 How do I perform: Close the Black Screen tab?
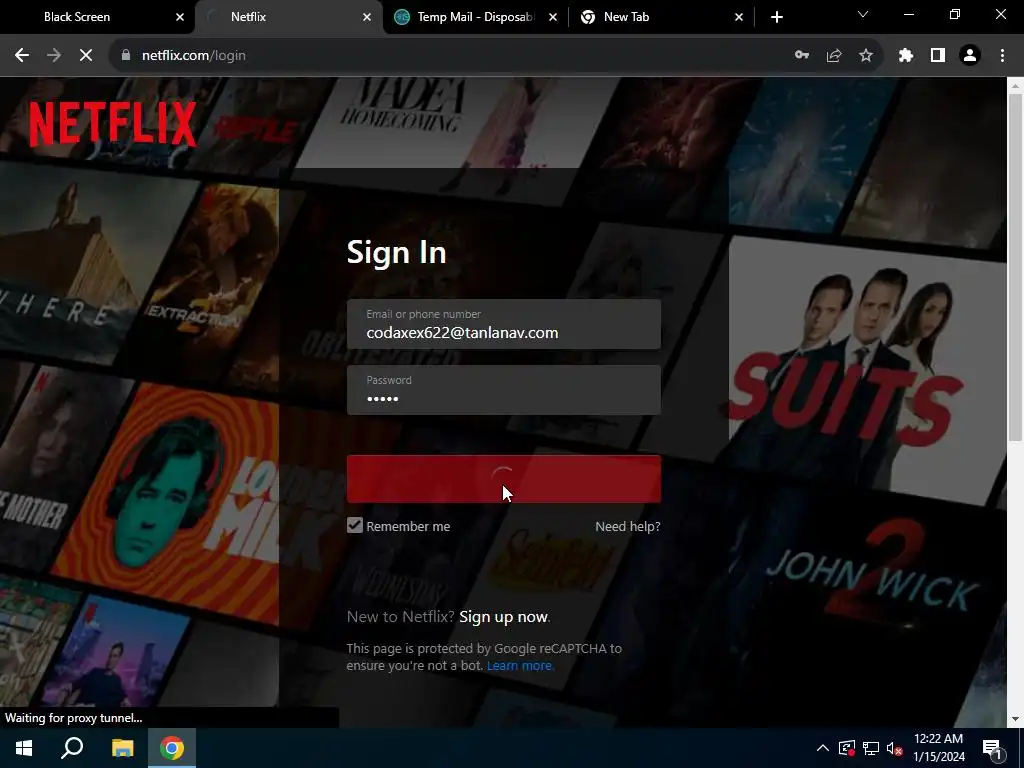pyautogui.click(x=180, y=17)
